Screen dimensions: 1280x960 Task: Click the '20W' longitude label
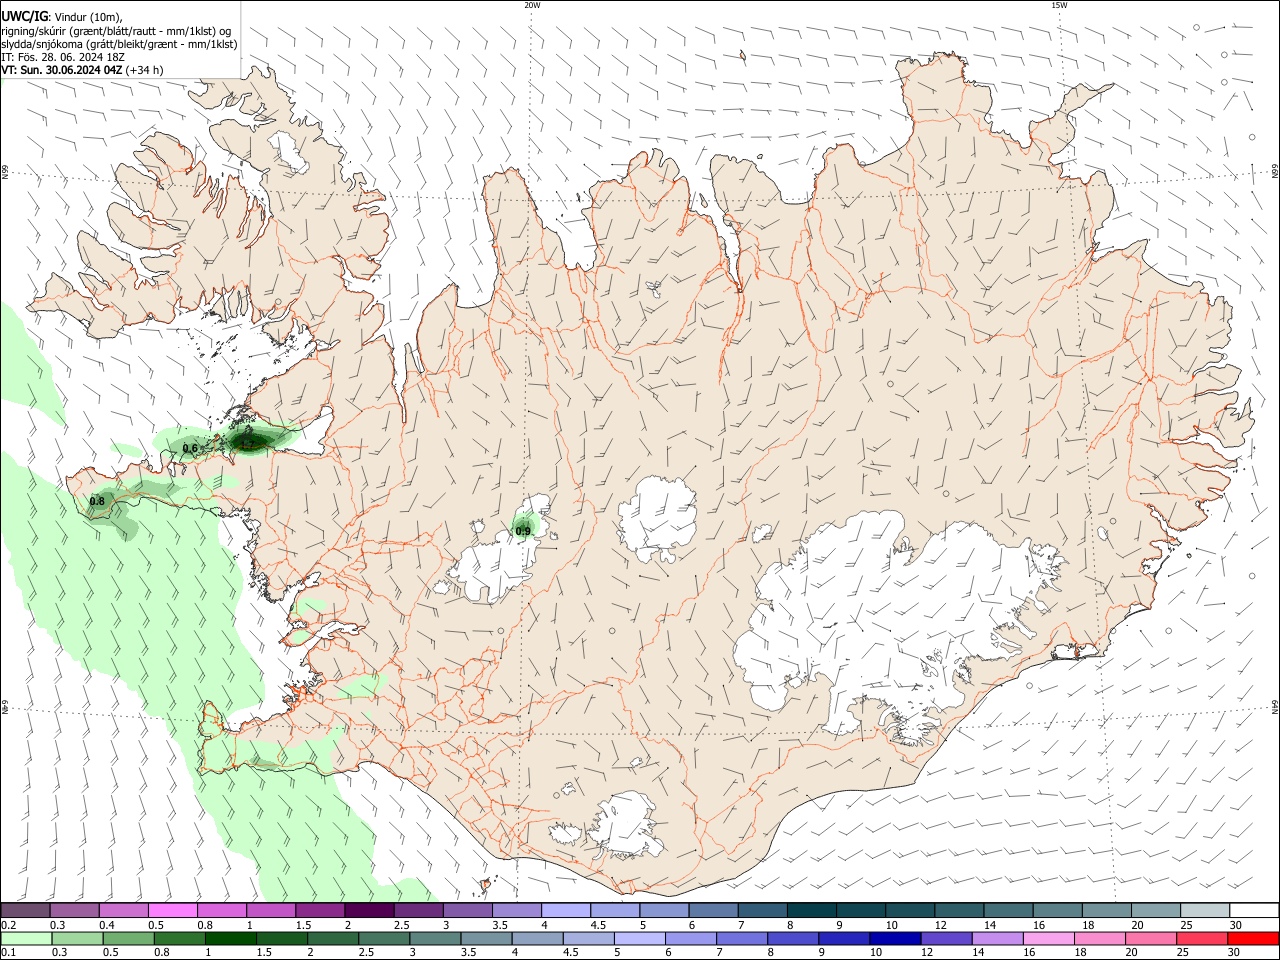point(532,5)
